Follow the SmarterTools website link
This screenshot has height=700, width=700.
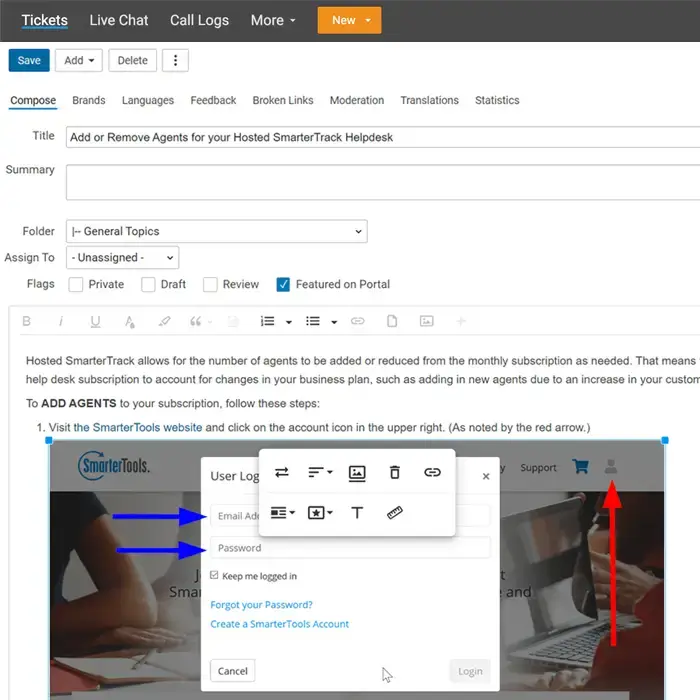(138, 428)
